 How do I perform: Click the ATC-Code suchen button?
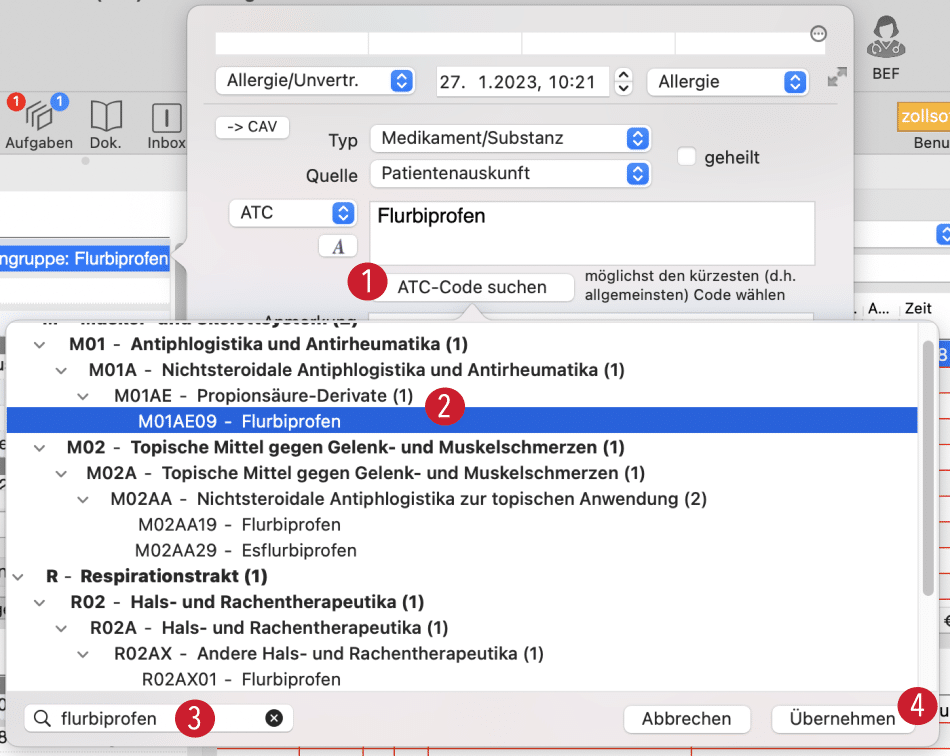(x=472, y=287)
